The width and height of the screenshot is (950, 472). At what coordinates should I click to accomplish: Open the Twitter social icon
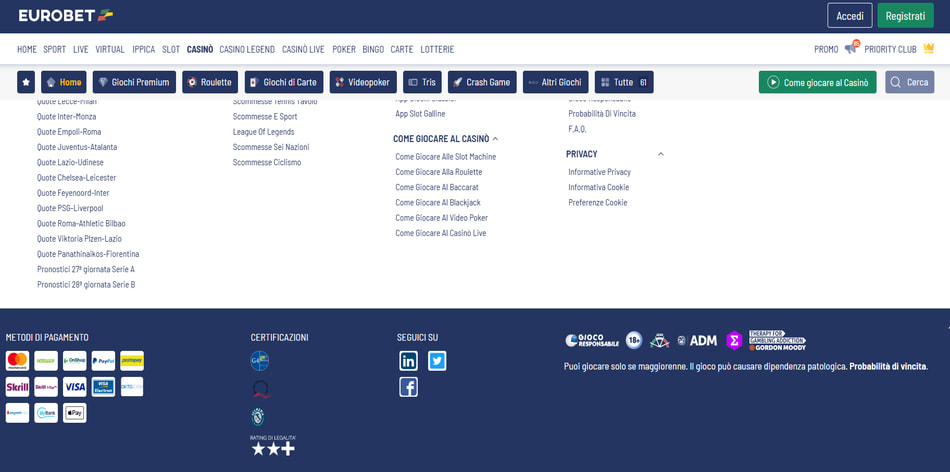437,361
